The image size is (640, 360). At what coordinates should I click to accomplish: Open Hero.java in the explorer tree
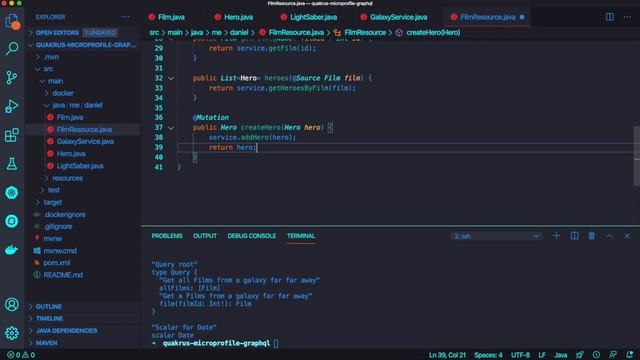[83, 154]
